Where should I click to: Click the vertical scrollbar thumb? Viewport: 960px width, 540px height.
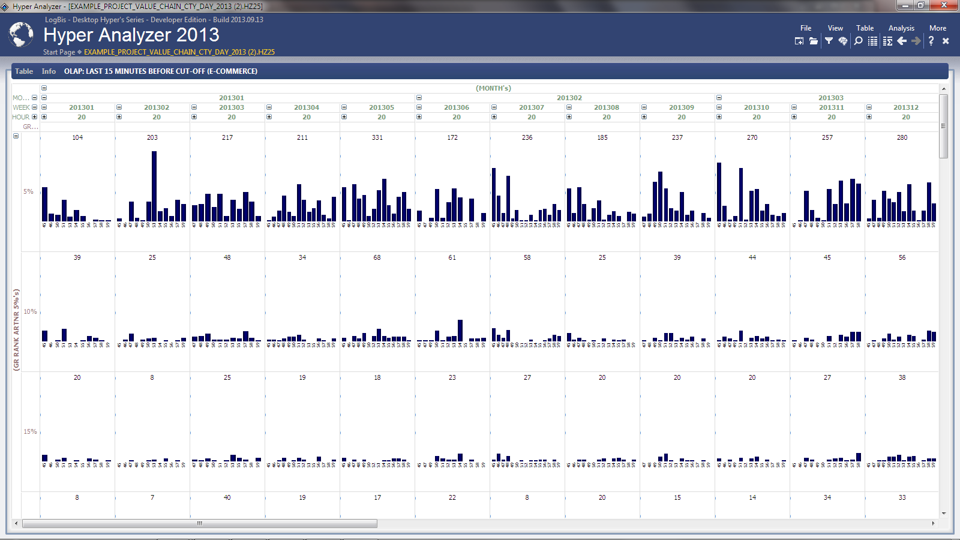point(943,126)
